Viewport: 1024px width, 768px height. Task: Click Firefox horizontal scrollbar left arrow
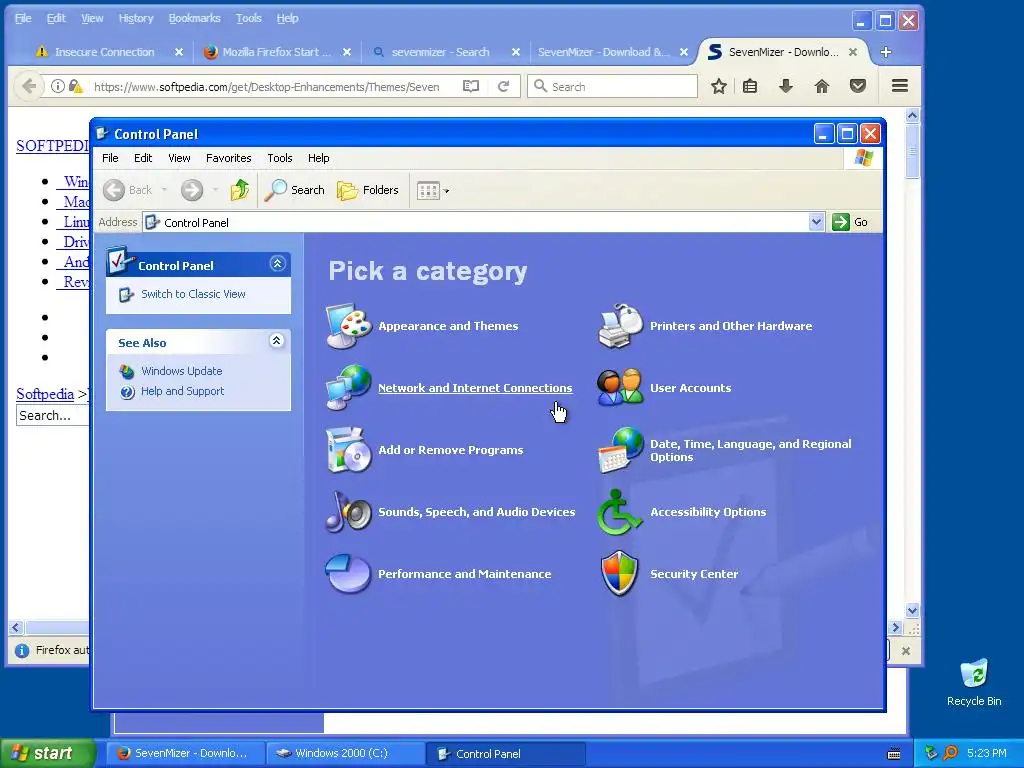pos(16,628)
